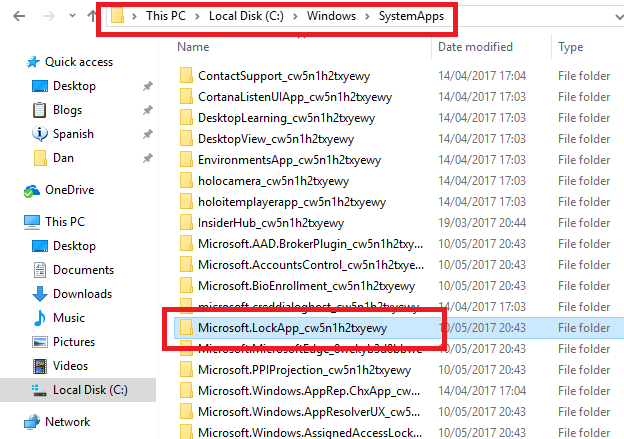Open Videos in the navigation pane
Image resolution: width=624 pixels, height=439 pixels.
70,366
